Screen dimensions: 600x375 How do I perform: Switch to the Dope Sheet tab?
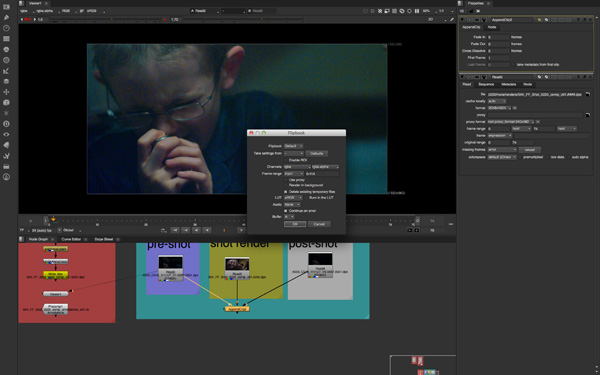pos(104,239)
